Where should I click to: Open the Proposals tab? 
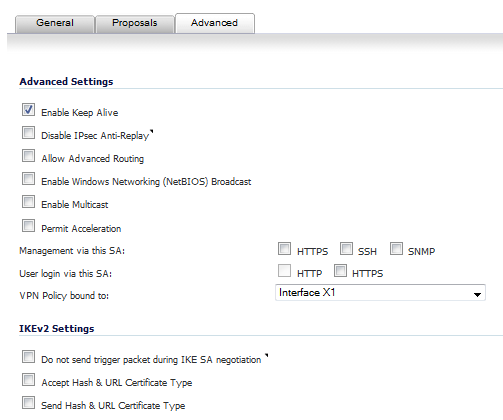(135, 23)
